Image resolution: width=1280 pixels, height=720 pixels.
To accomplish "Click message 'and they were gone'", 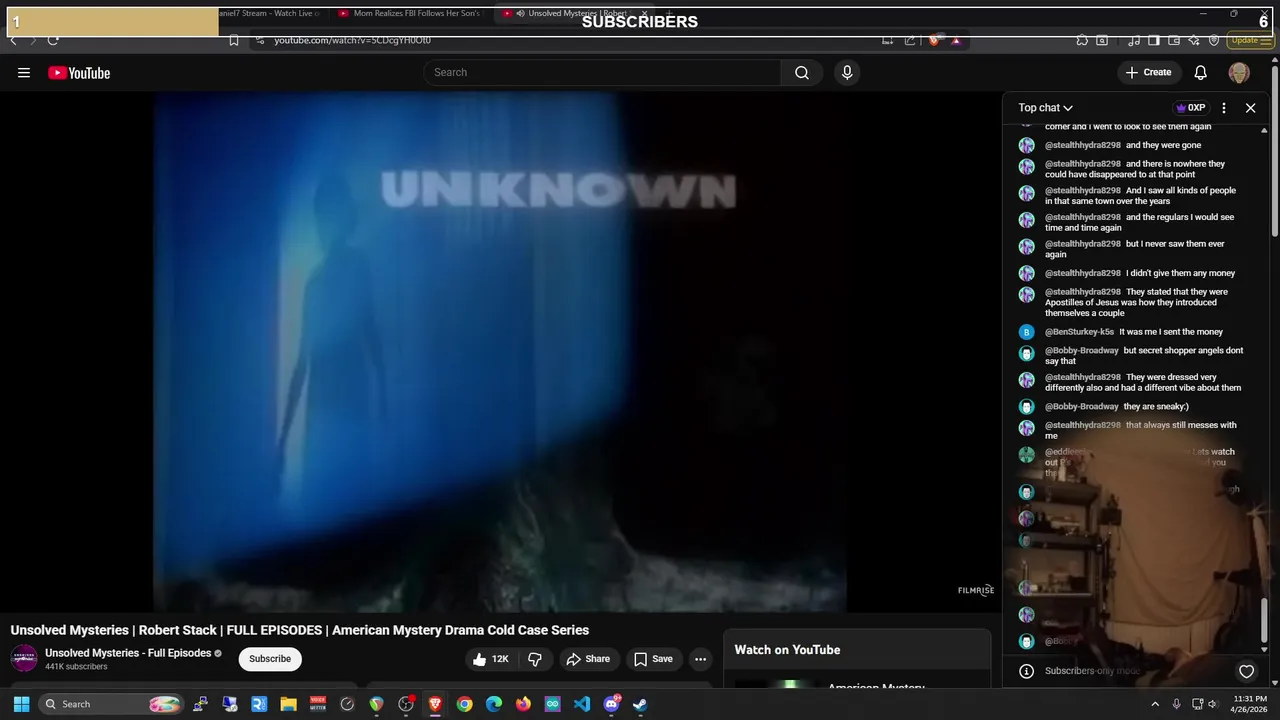I will [x=1163, y=145].
